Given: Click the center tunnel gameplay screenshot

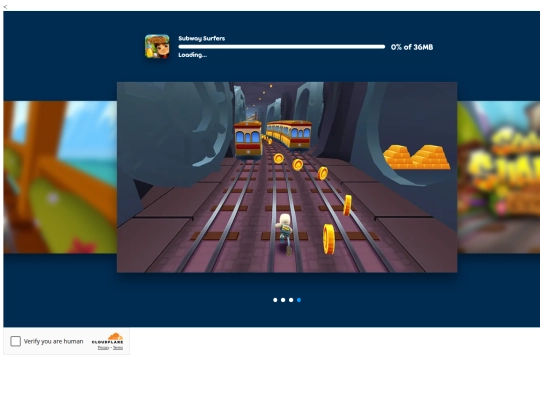Looking at the screenshot, I should pyautogui.click(x=287, y=177).
